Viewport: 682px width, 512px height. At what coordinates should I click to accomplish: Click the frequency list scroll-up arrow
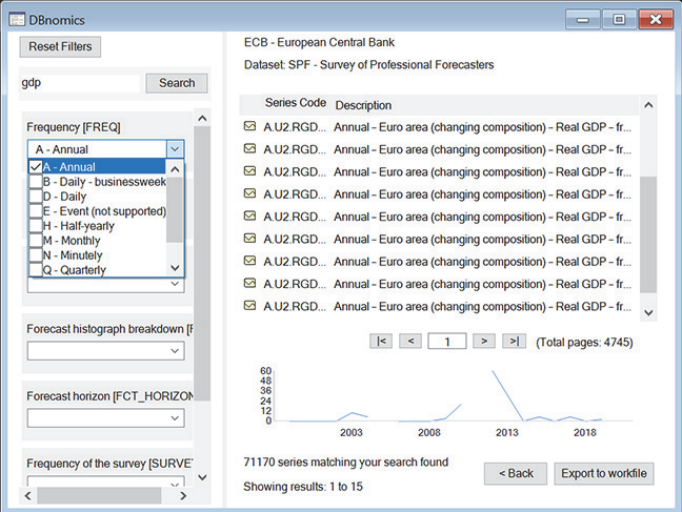(175, 169)
